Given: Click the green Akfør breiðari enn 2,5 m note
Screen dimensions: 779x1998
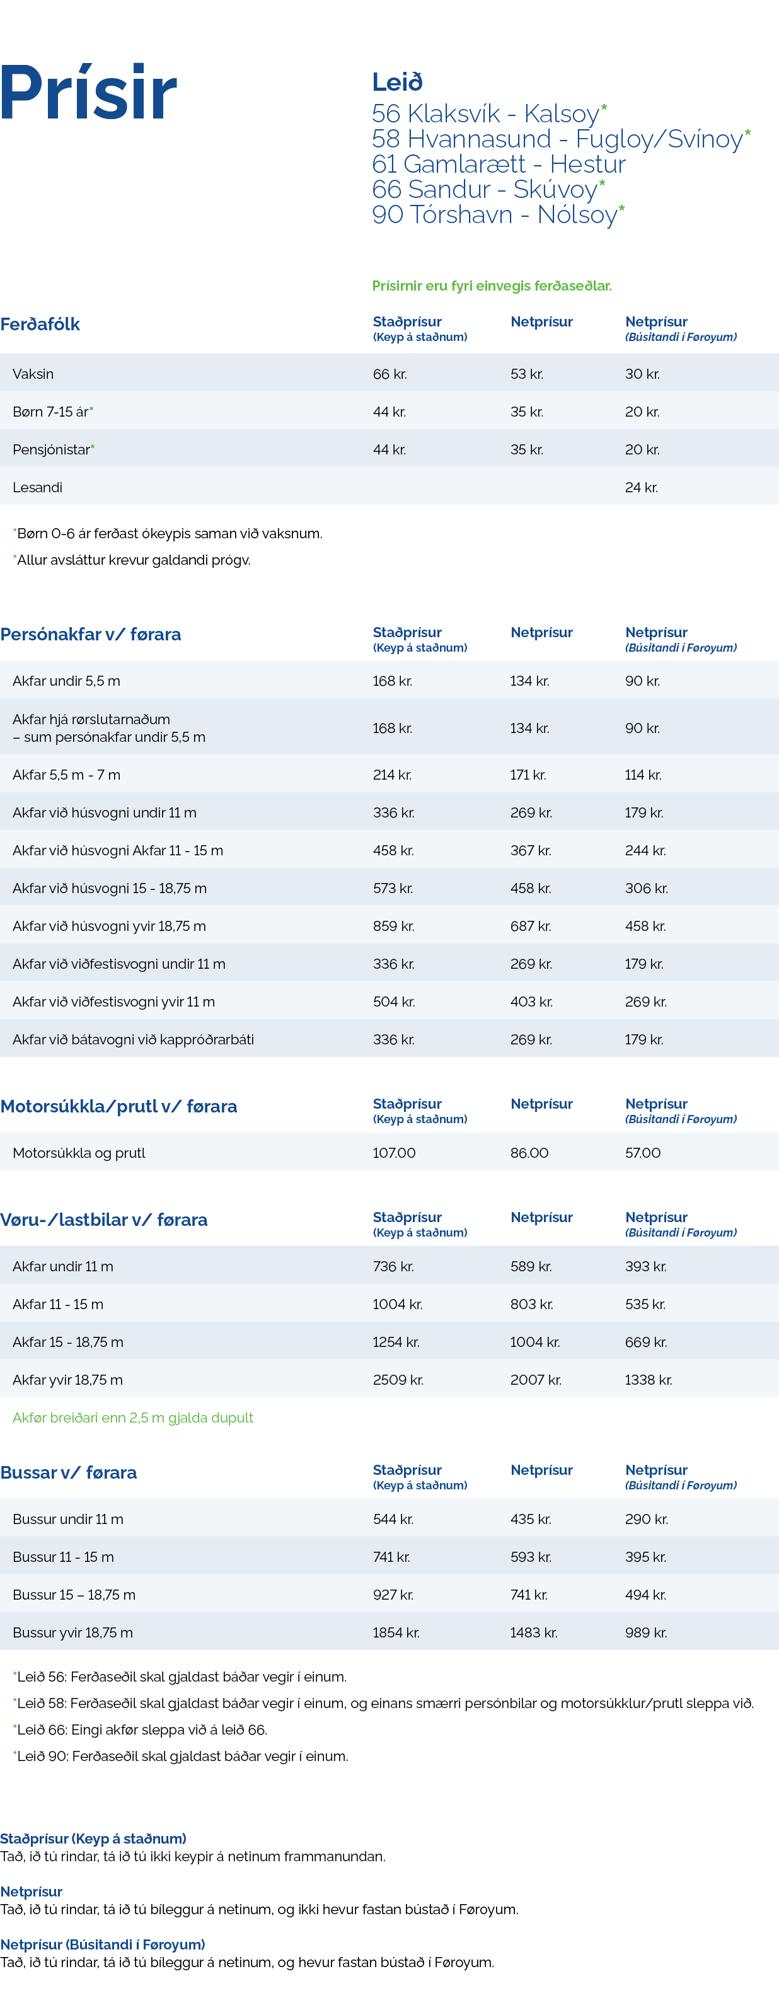Looking at the screenshot, I should coord(133,1417).
